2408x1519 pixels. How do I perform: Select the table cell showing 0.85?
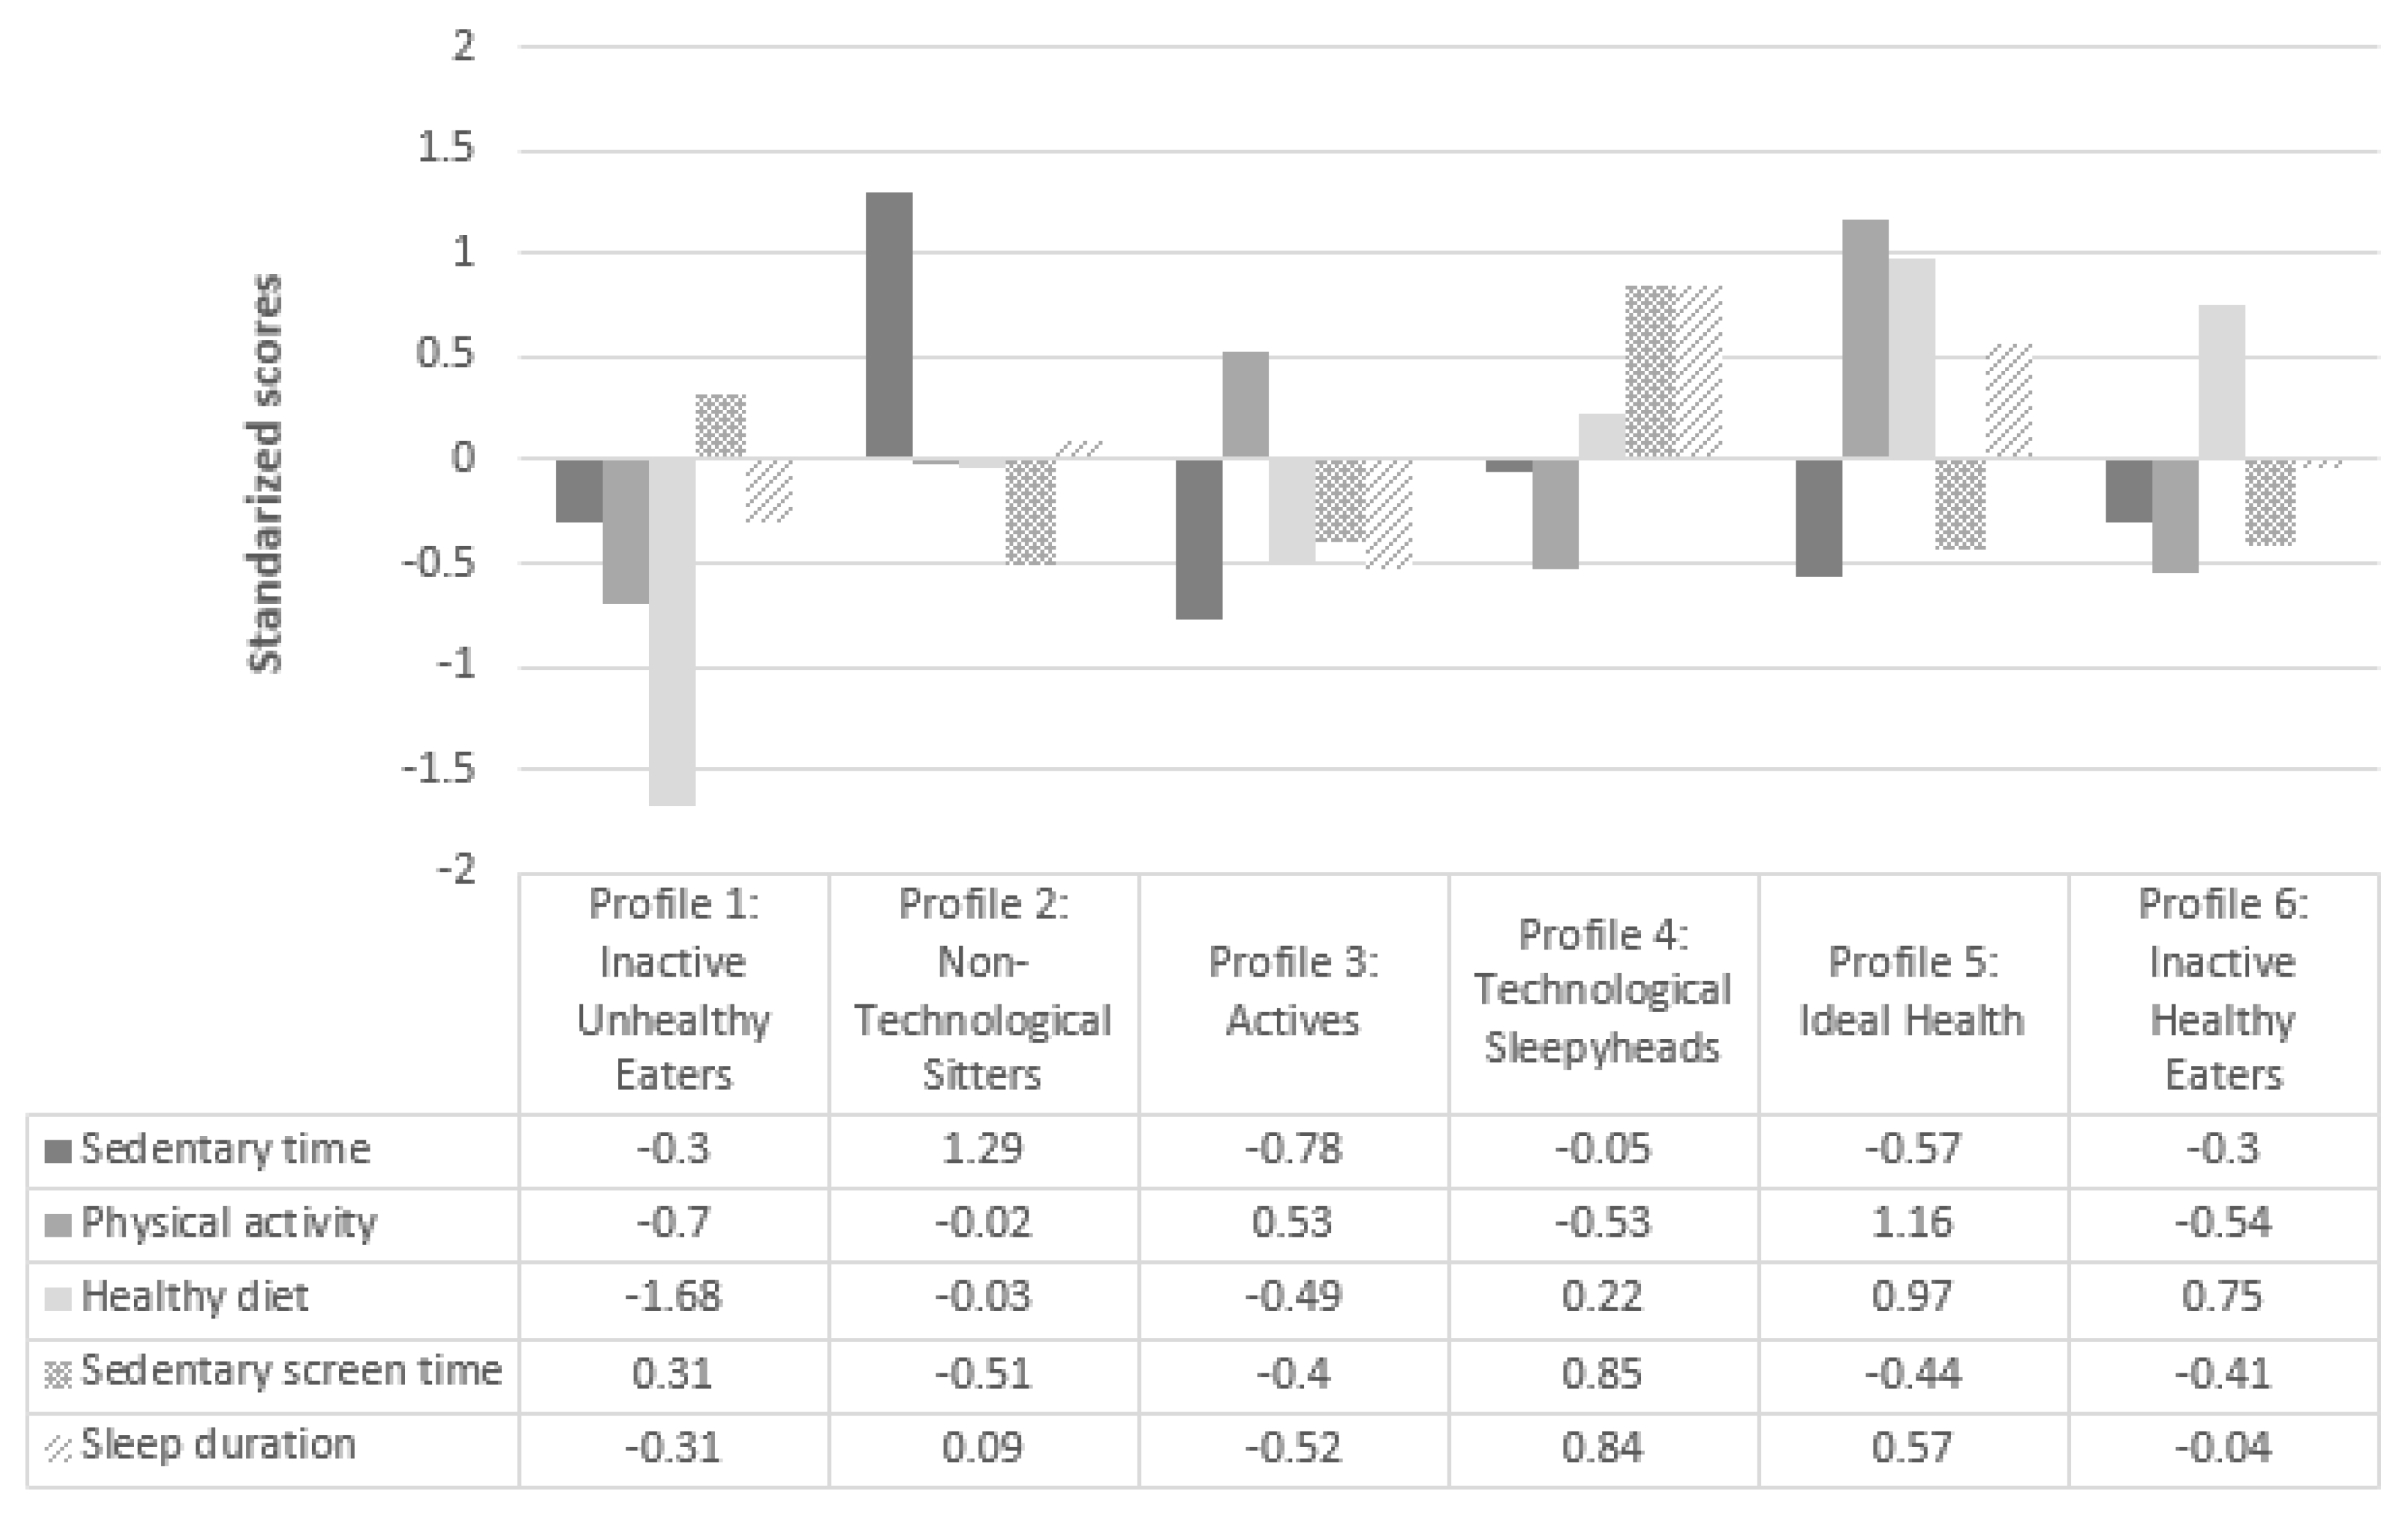pyautogui.click(x=1602, y=1374)
